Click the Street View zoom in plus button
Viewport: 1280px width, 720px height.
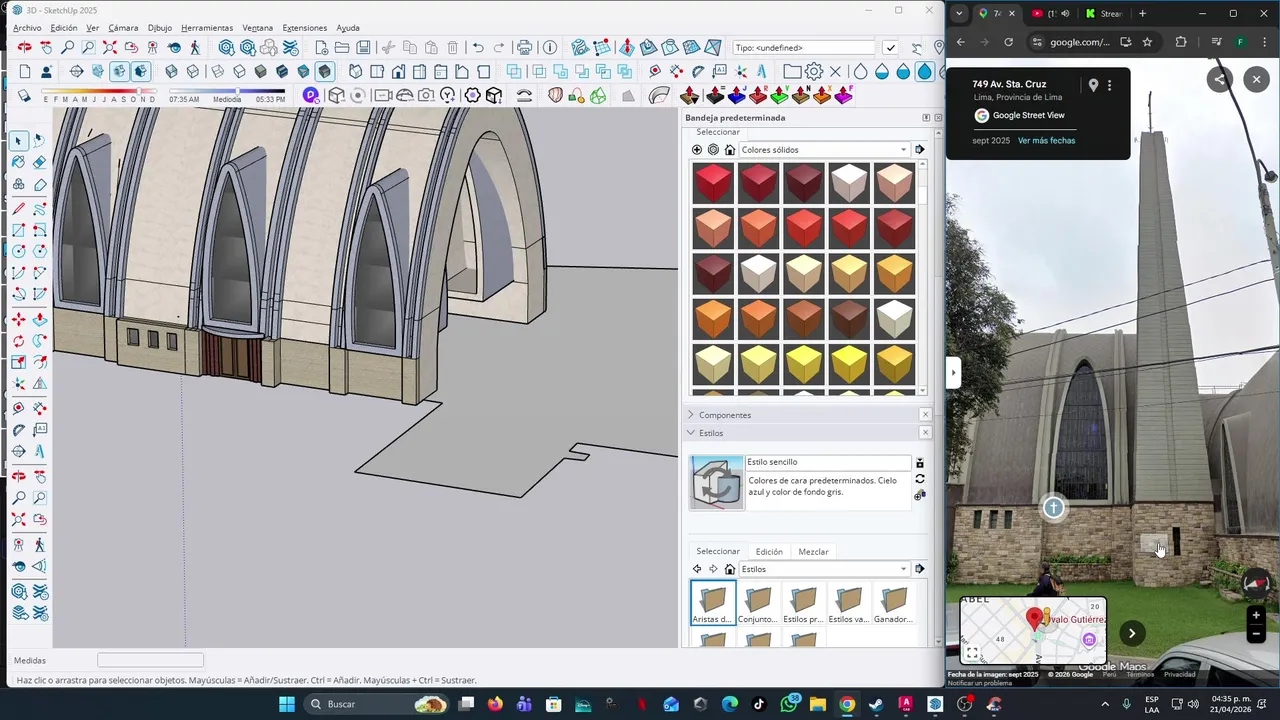pyautogui.click(x=1256, y=616)
